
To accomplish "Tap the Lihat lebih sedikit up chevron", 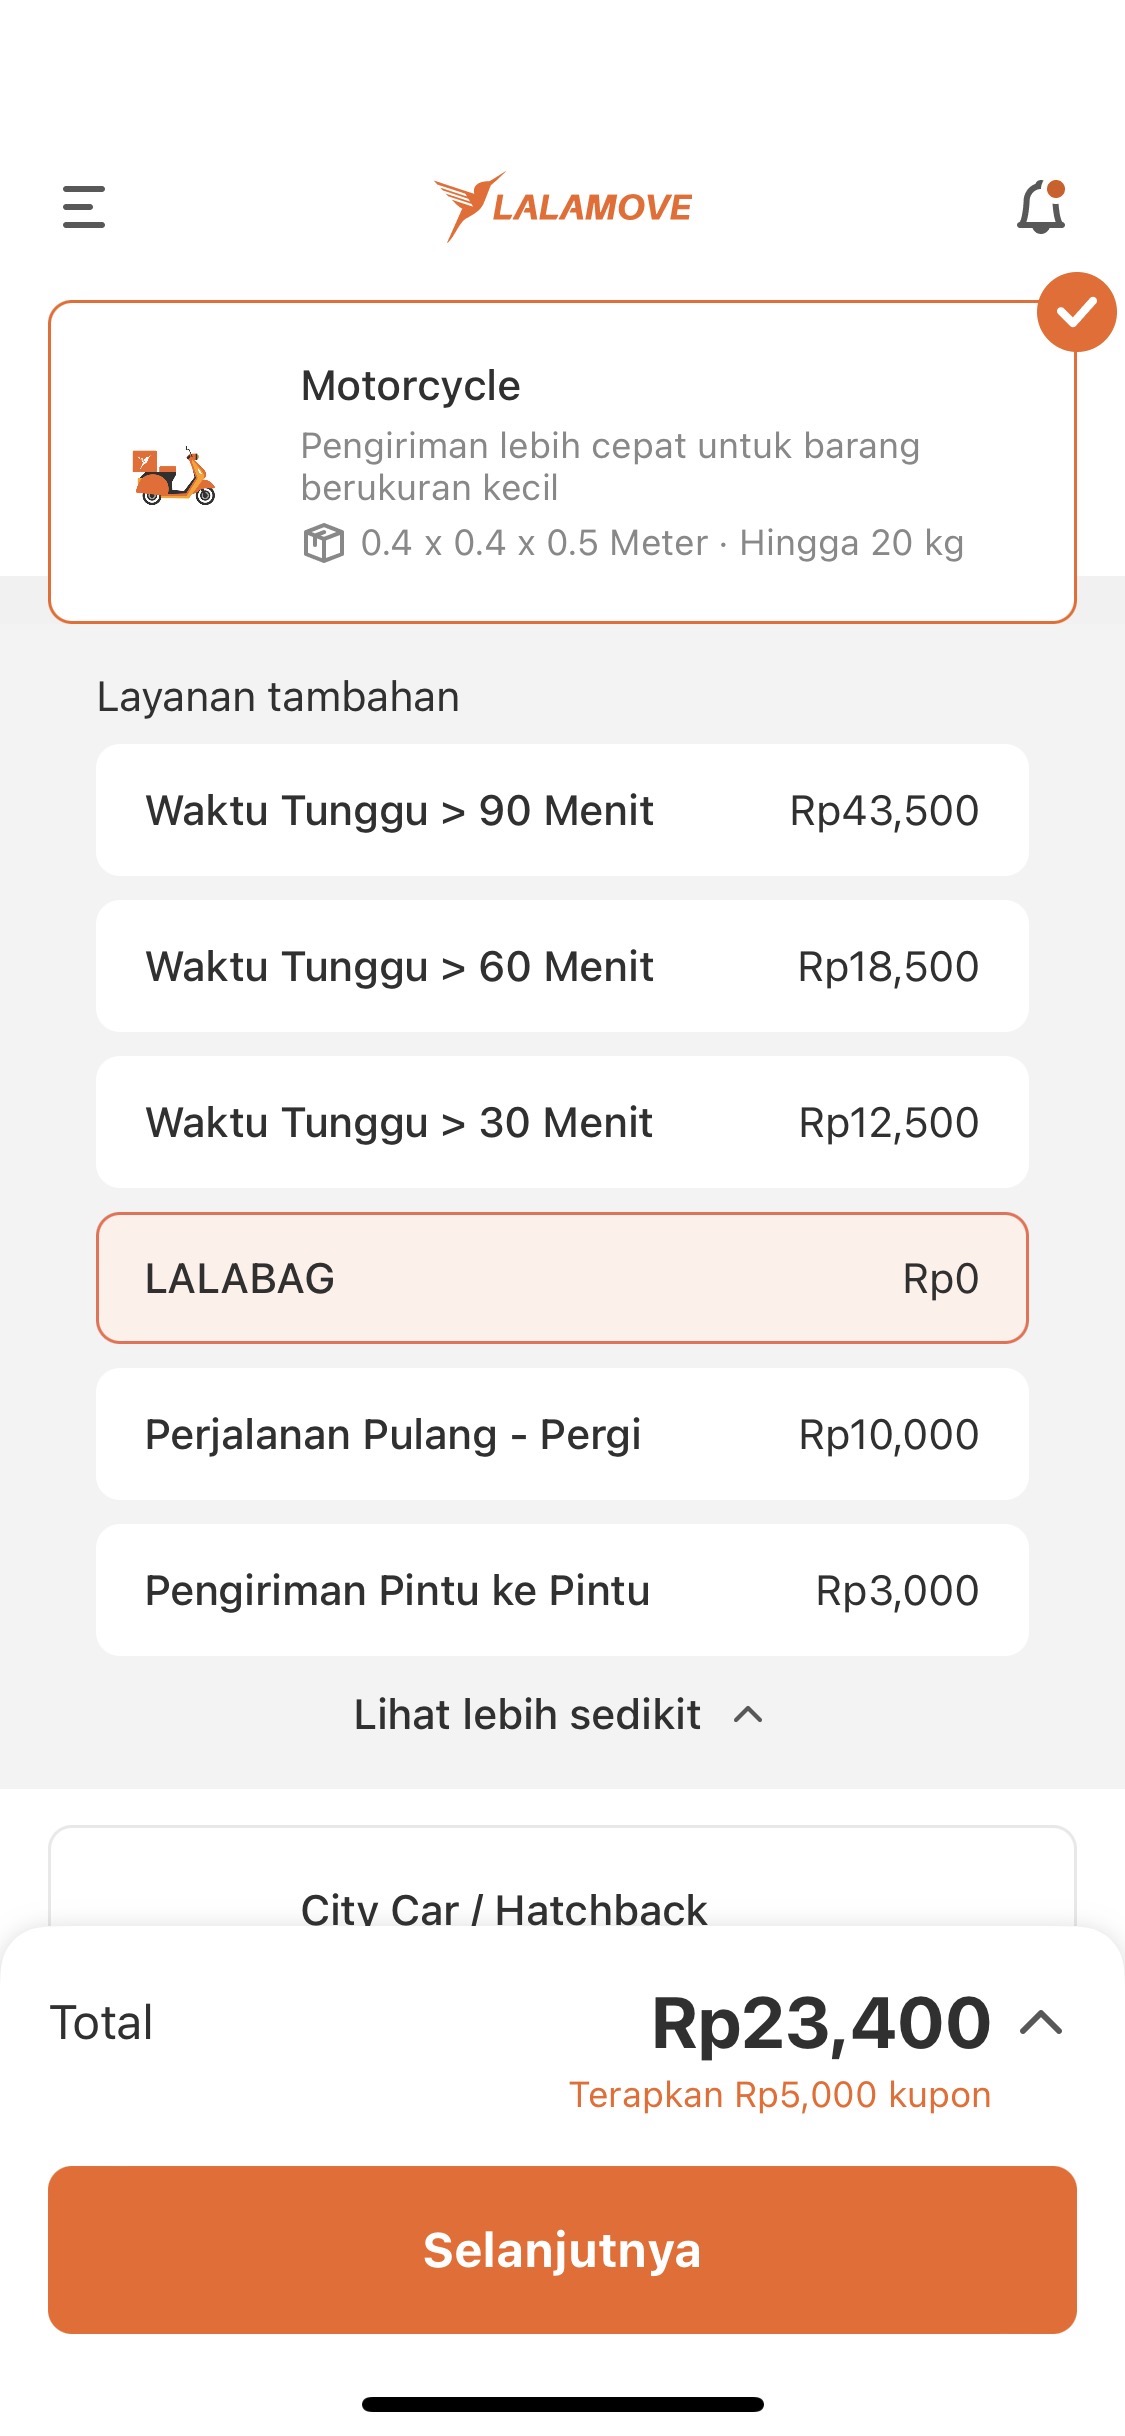I will [748, 1715].
